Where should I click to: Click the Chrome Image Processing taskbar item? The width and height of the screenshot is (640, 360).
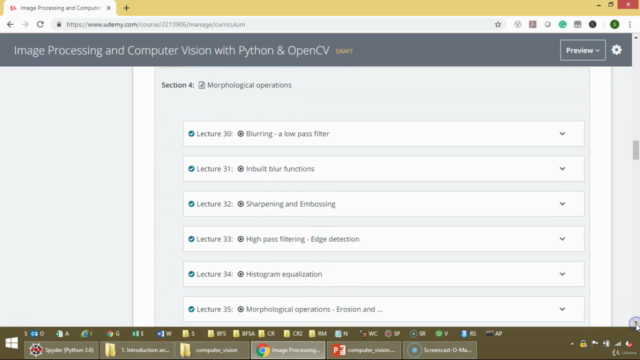tap(288, 350)
